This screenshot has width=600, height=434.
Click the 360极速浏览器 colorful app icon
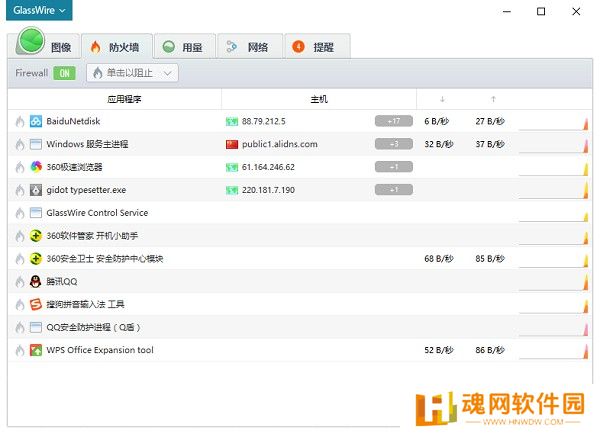click(x=36, y=167)
